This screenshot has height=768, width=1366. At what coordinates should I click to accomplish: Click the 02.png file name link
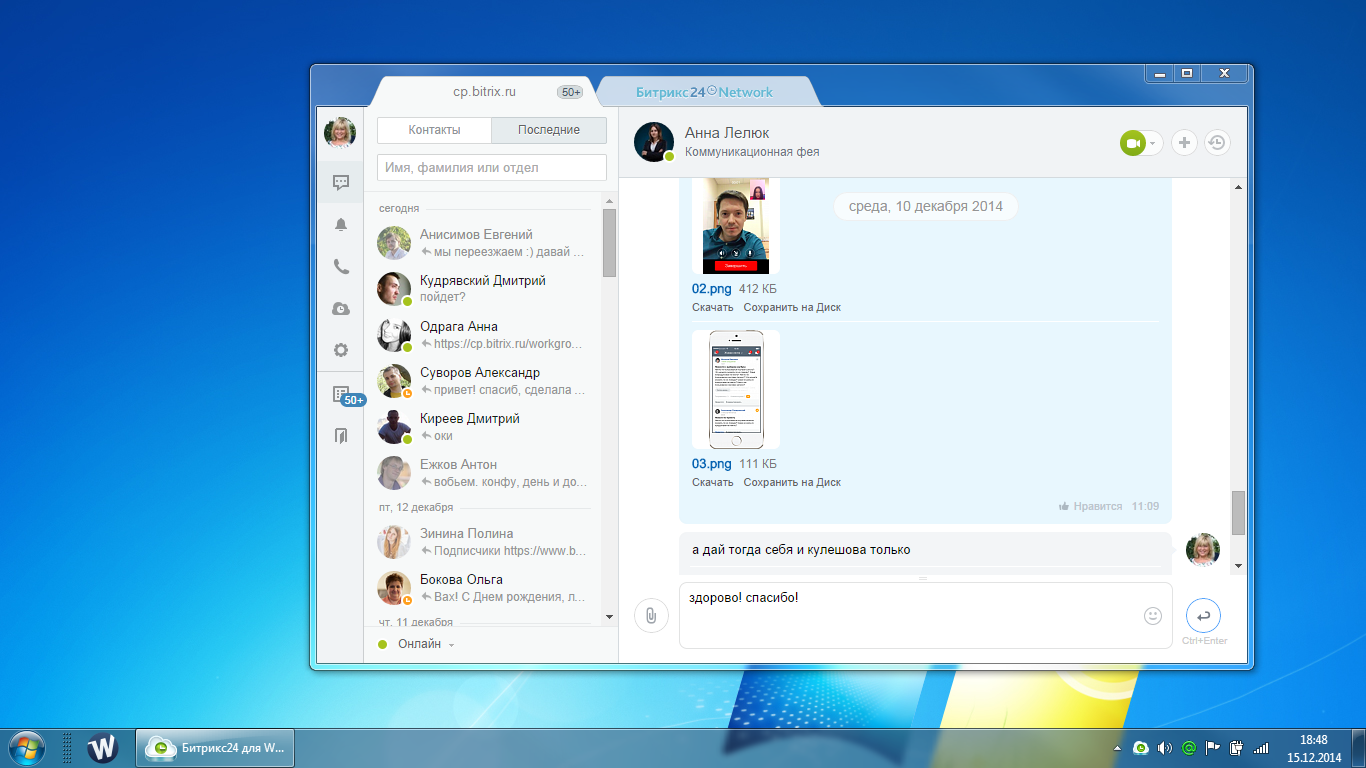(x=712, y=288)
